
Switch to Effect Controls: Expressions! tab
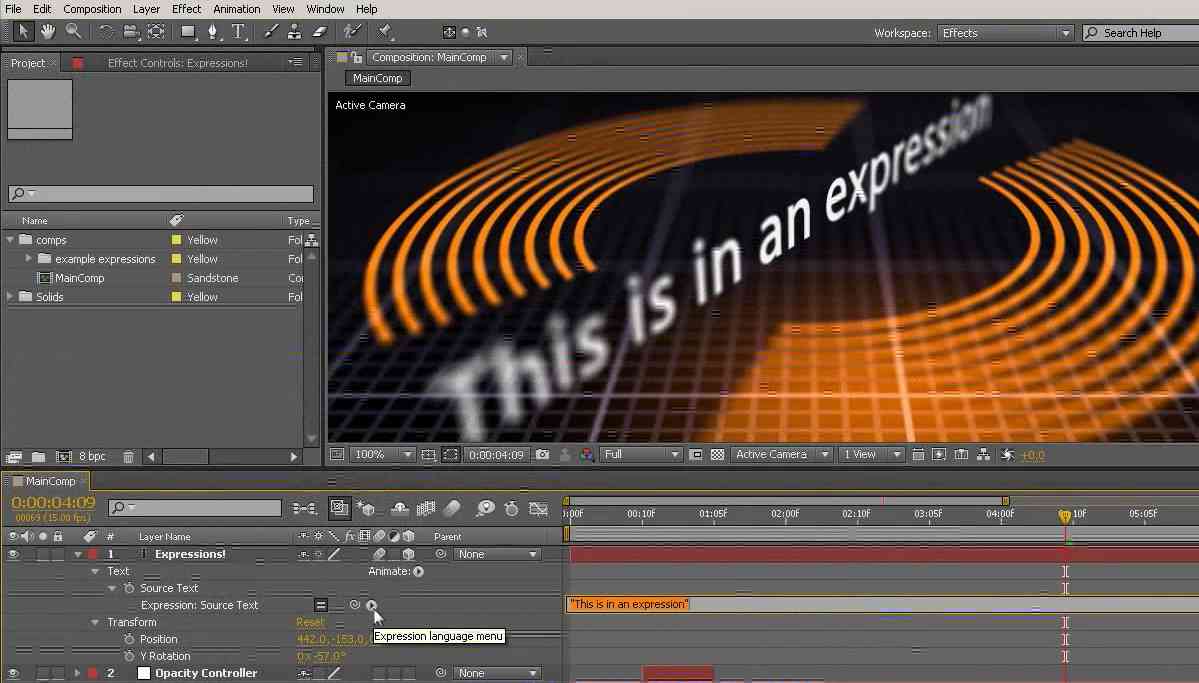point(177,63)
